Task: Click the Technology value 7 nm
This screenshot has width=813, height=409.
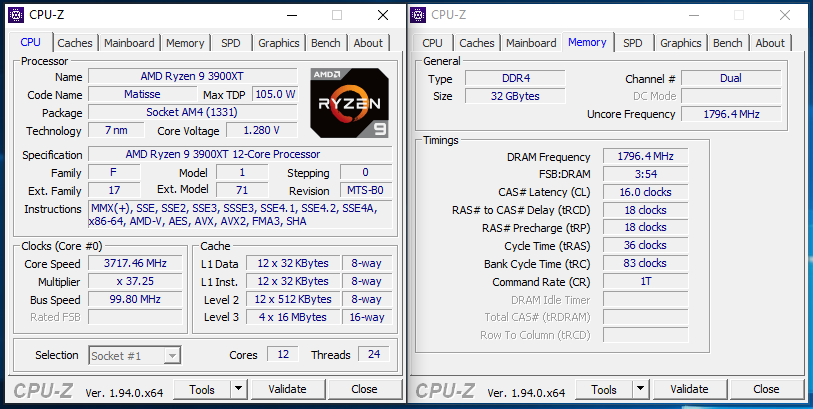Action: tap(116, 130)
